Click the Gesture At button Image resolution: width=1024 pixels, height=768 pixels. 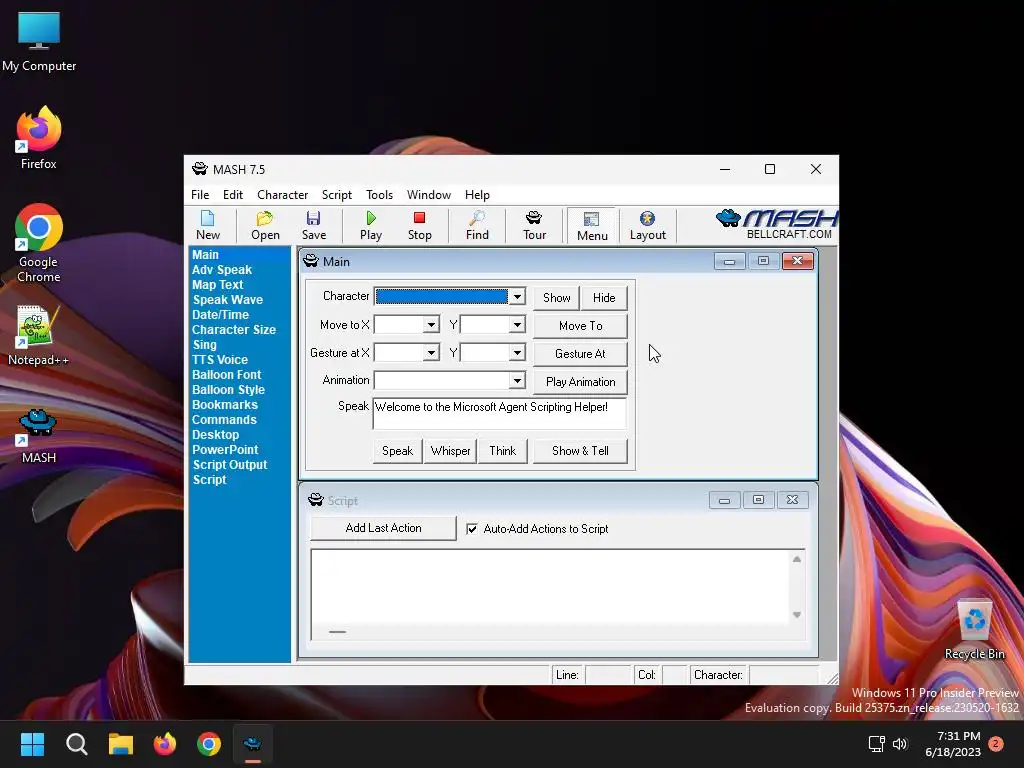[x=580, y=354]
